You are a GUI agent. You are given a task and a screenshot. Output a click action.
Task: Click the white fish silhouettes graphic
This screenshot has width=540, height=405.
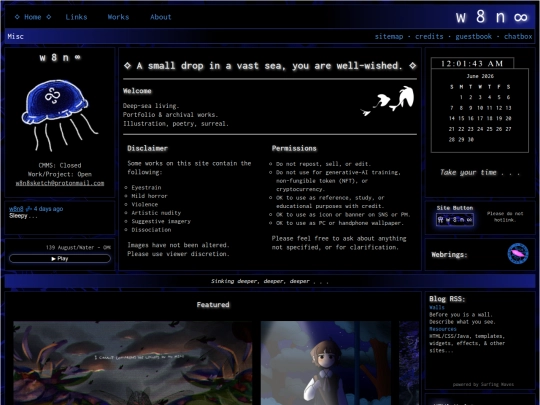(387, 101)
